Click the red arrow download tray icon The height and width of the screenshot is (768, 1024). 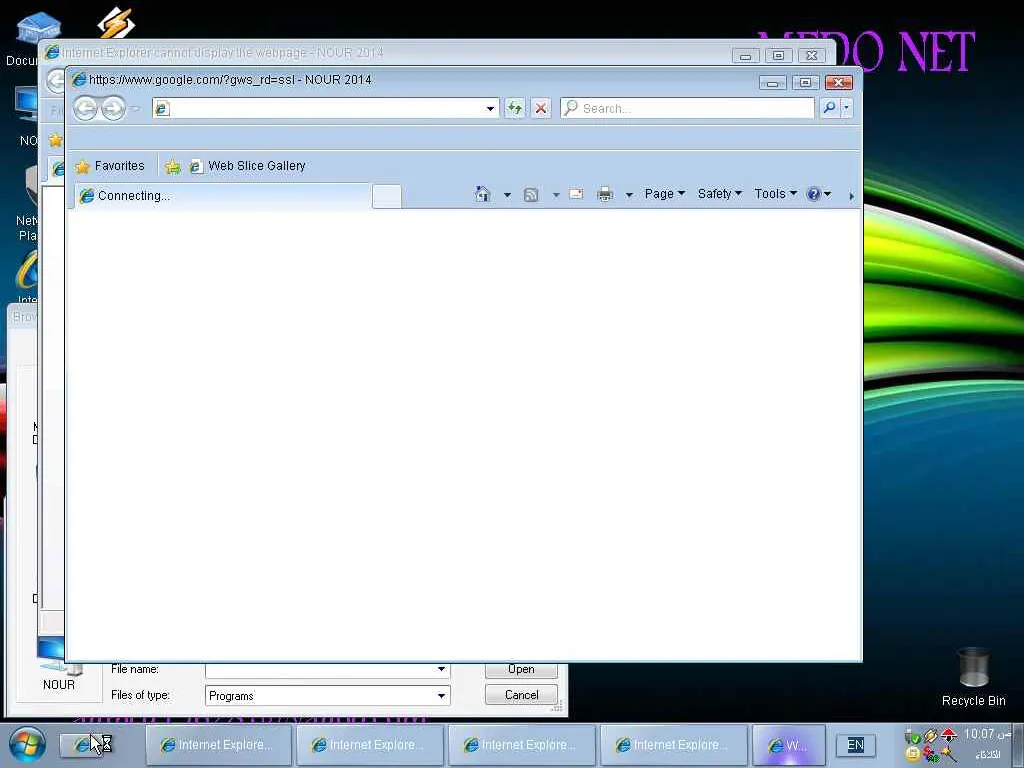[x=949, y=736]
